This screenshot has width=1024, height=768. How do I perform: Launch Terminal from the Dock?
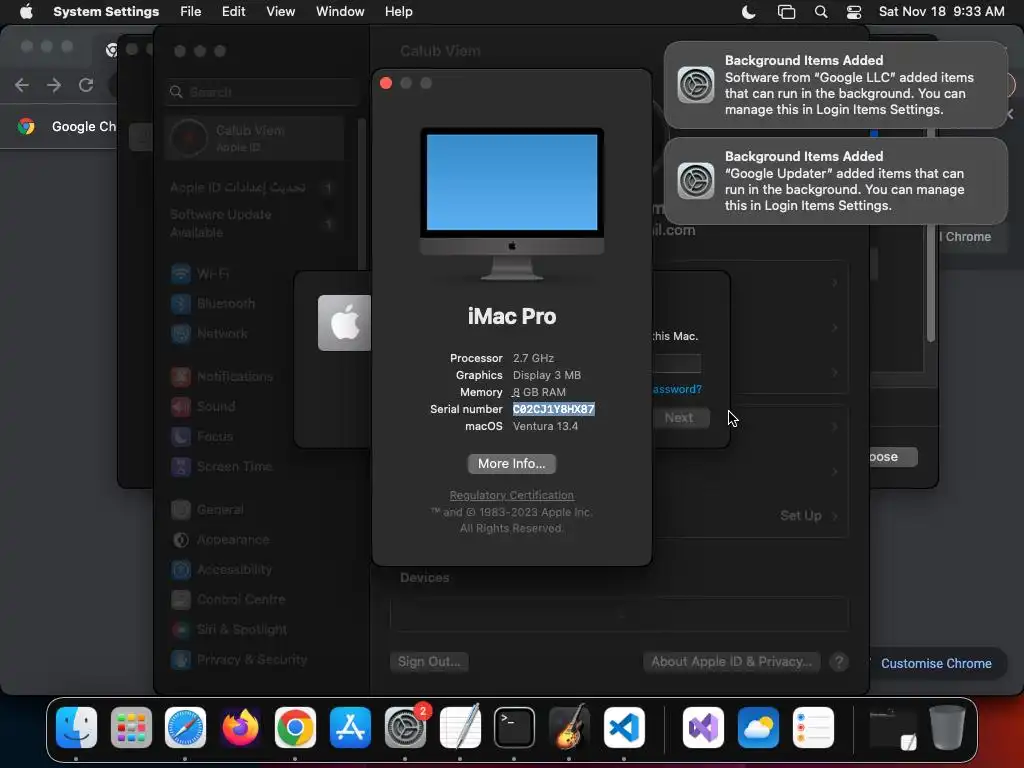pos(515,727)
